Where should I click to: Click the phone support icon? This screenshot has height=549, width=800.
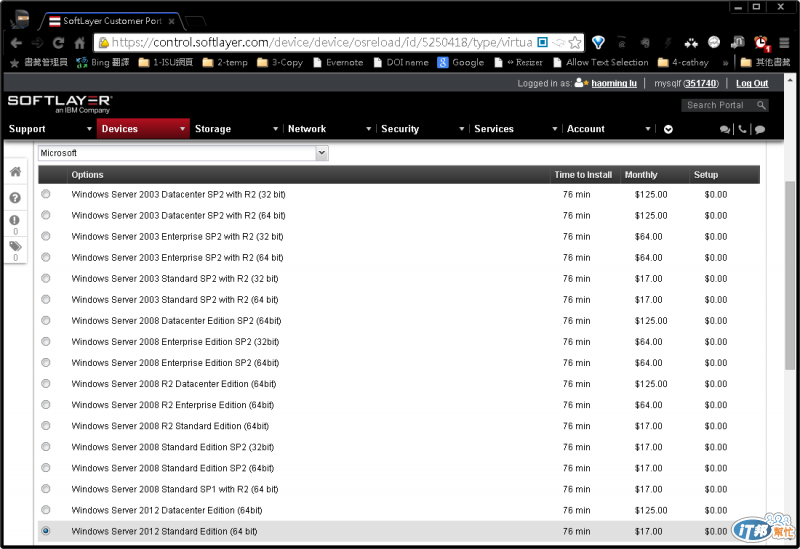tap(742, 129)
